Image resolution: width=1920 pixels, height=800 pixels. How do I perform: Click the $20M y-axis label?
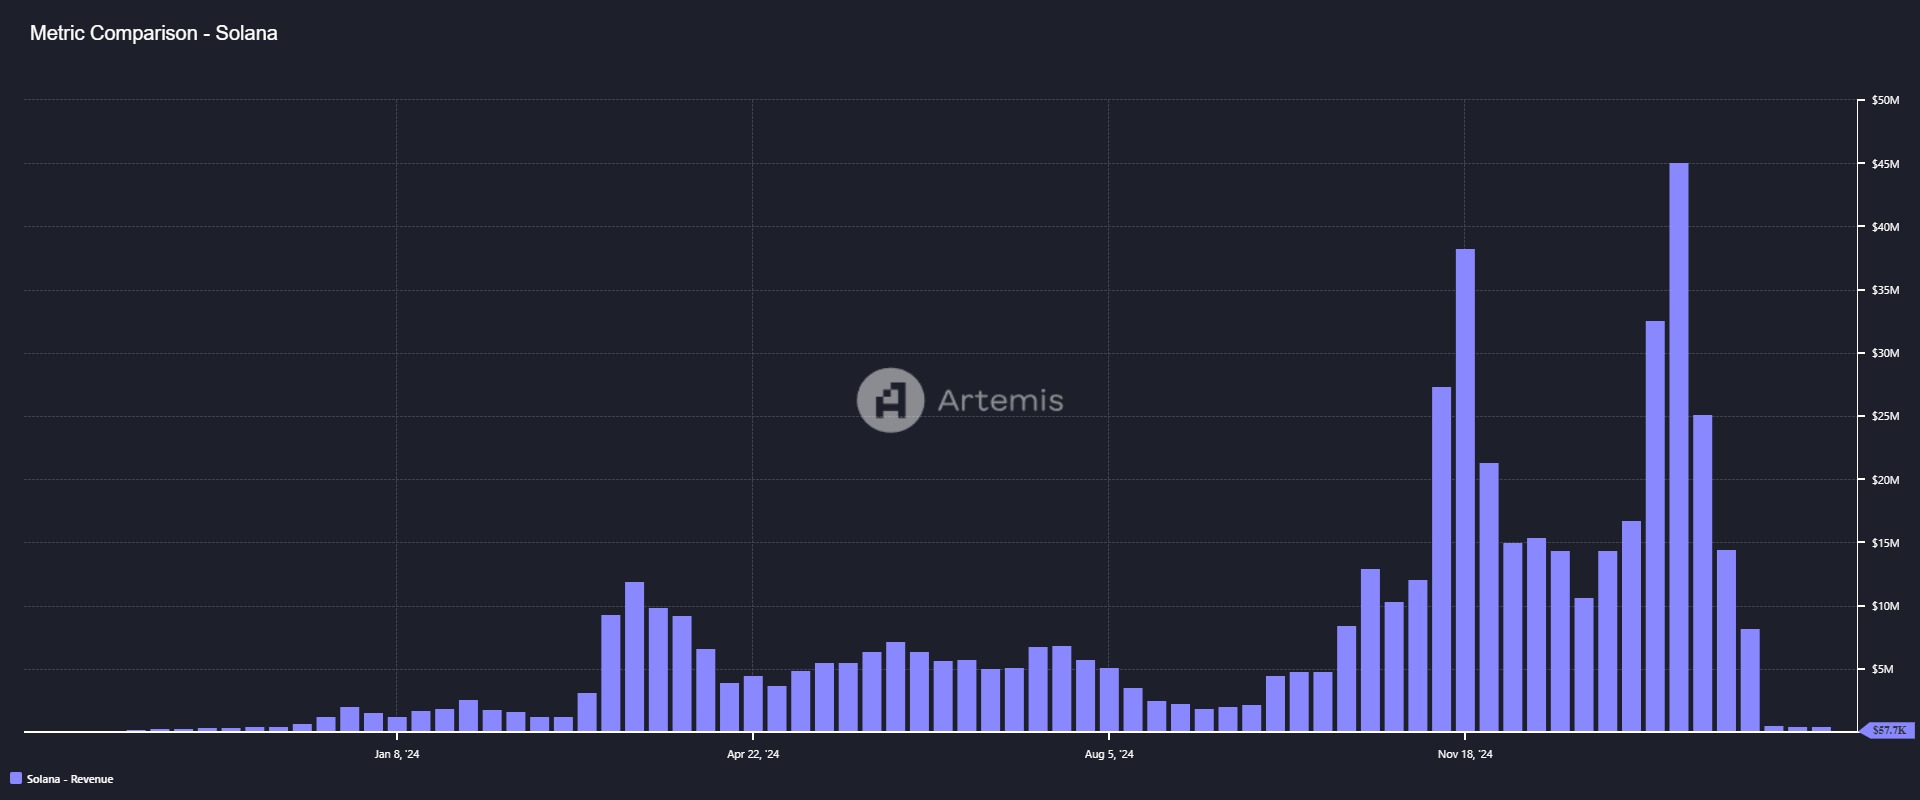(x=1885, y=480)
